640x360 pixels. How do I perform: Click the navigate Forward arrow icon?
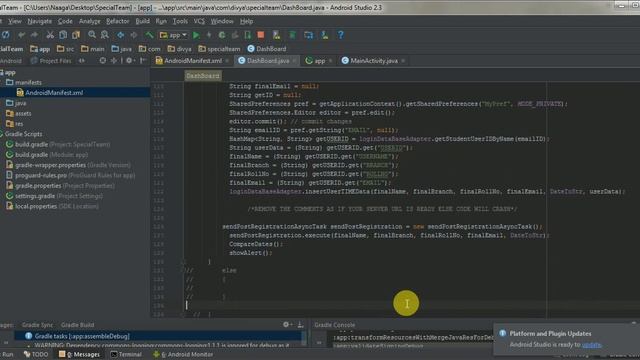click(x=134, y=35)
